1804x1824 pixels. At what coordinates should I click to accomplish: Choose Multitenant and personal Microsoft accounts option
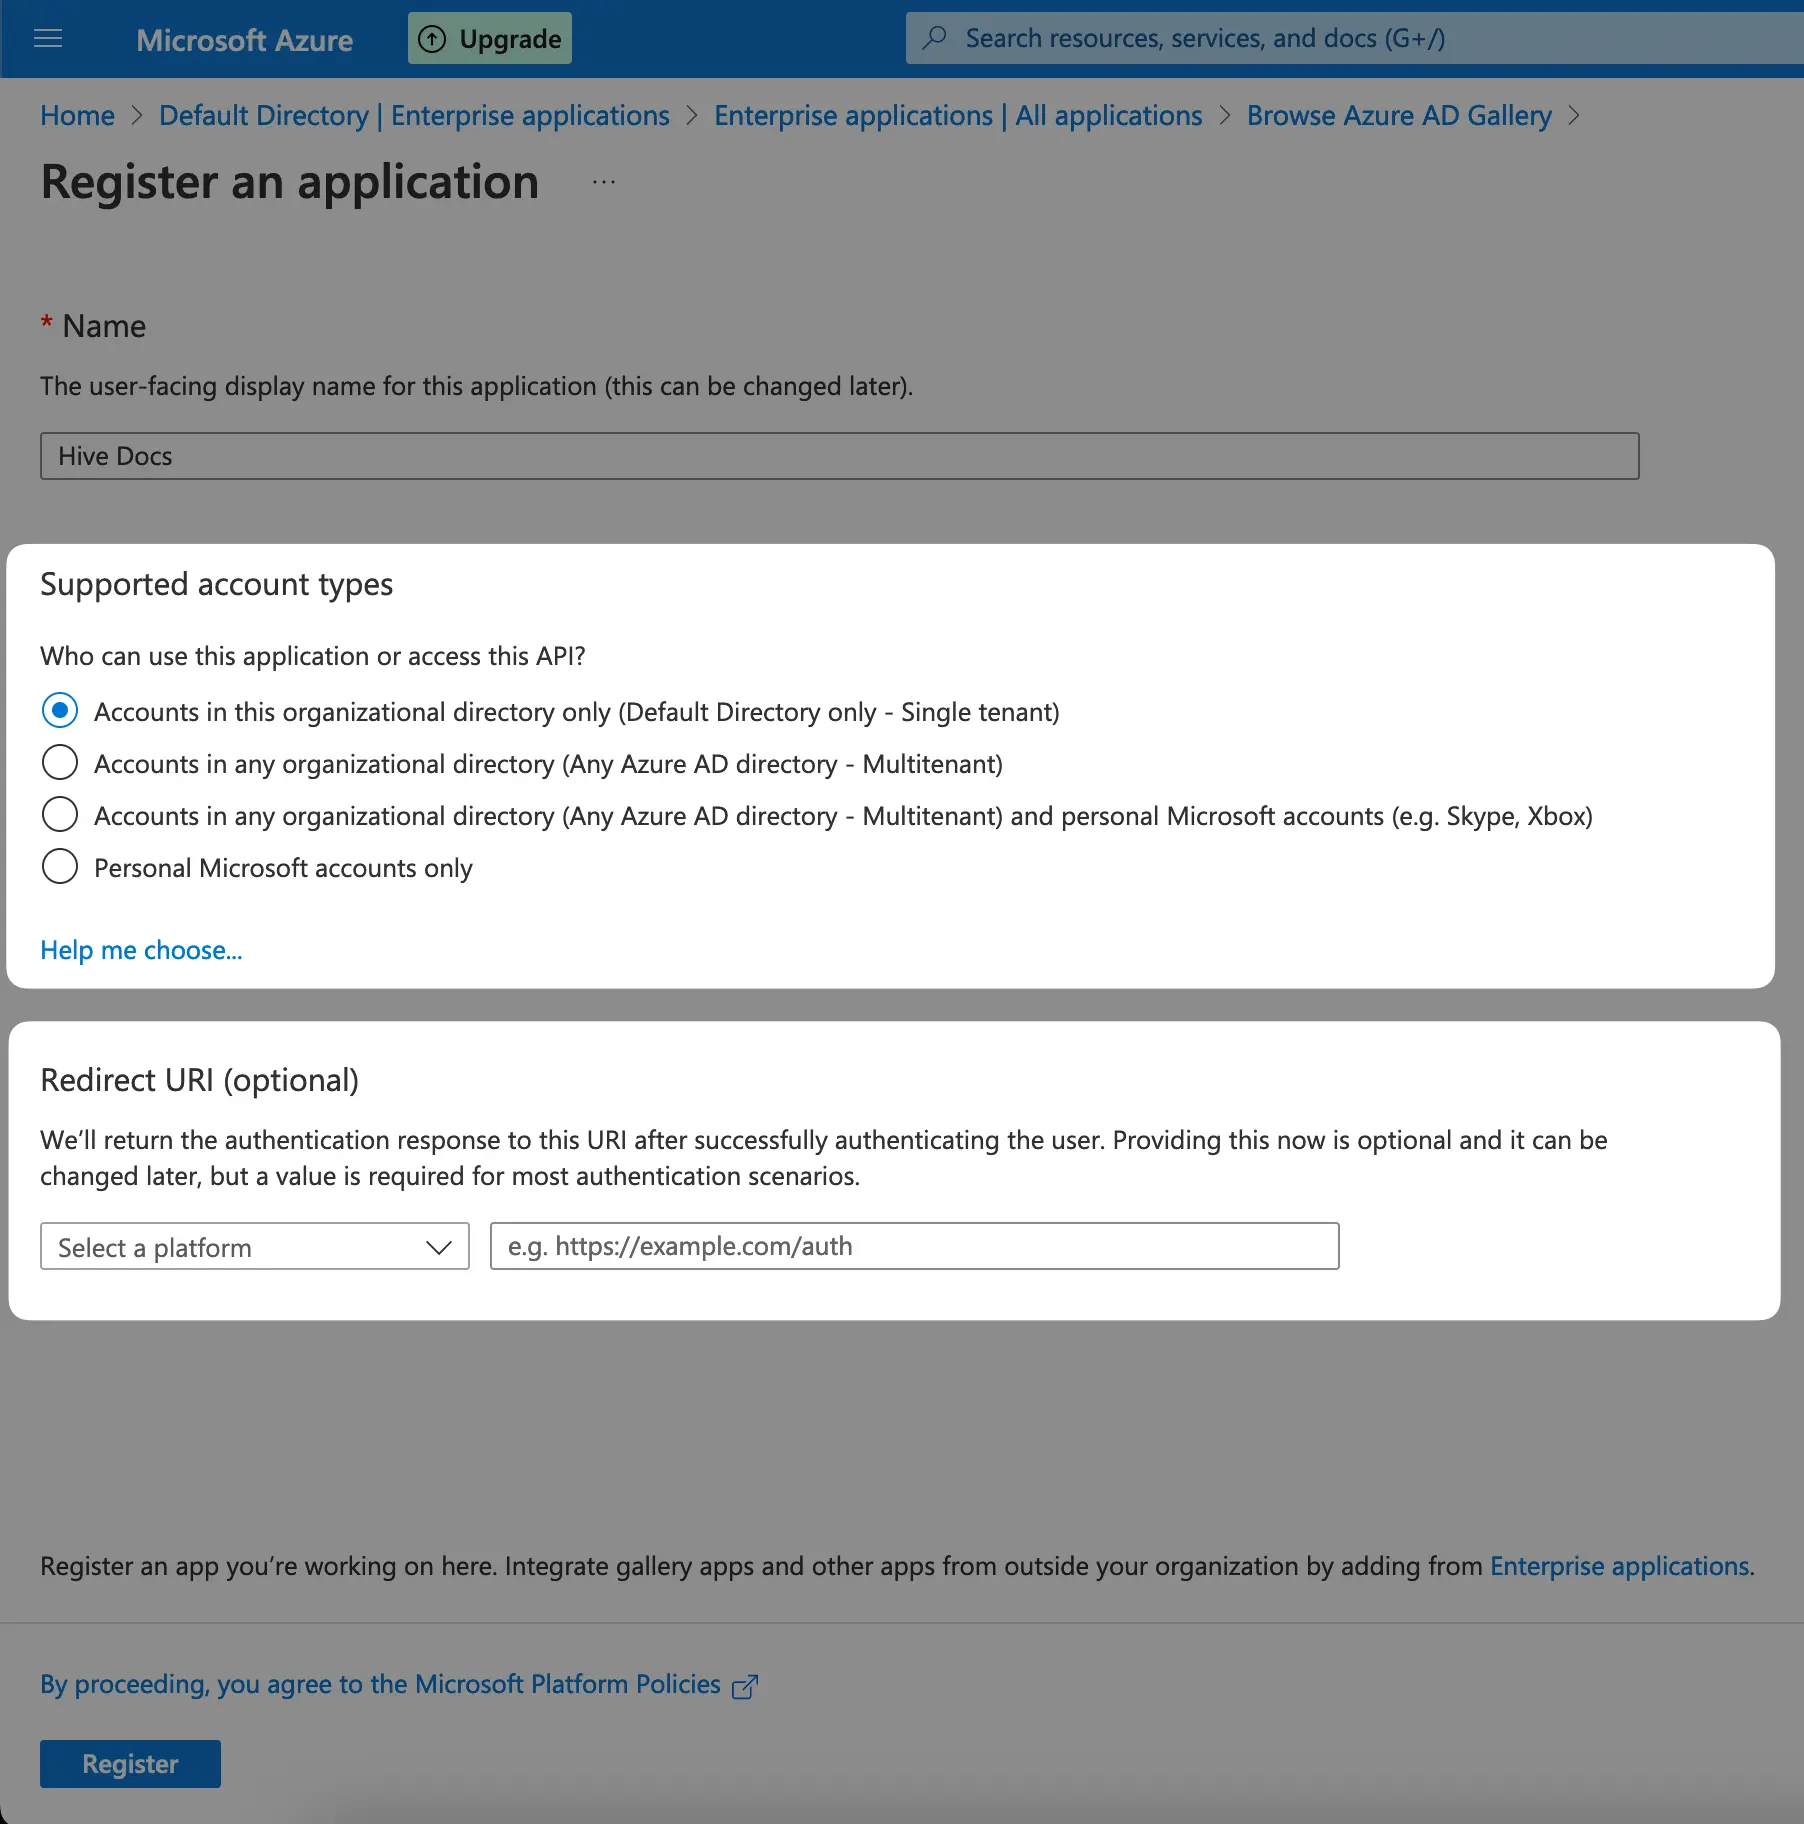pos(60,815)
